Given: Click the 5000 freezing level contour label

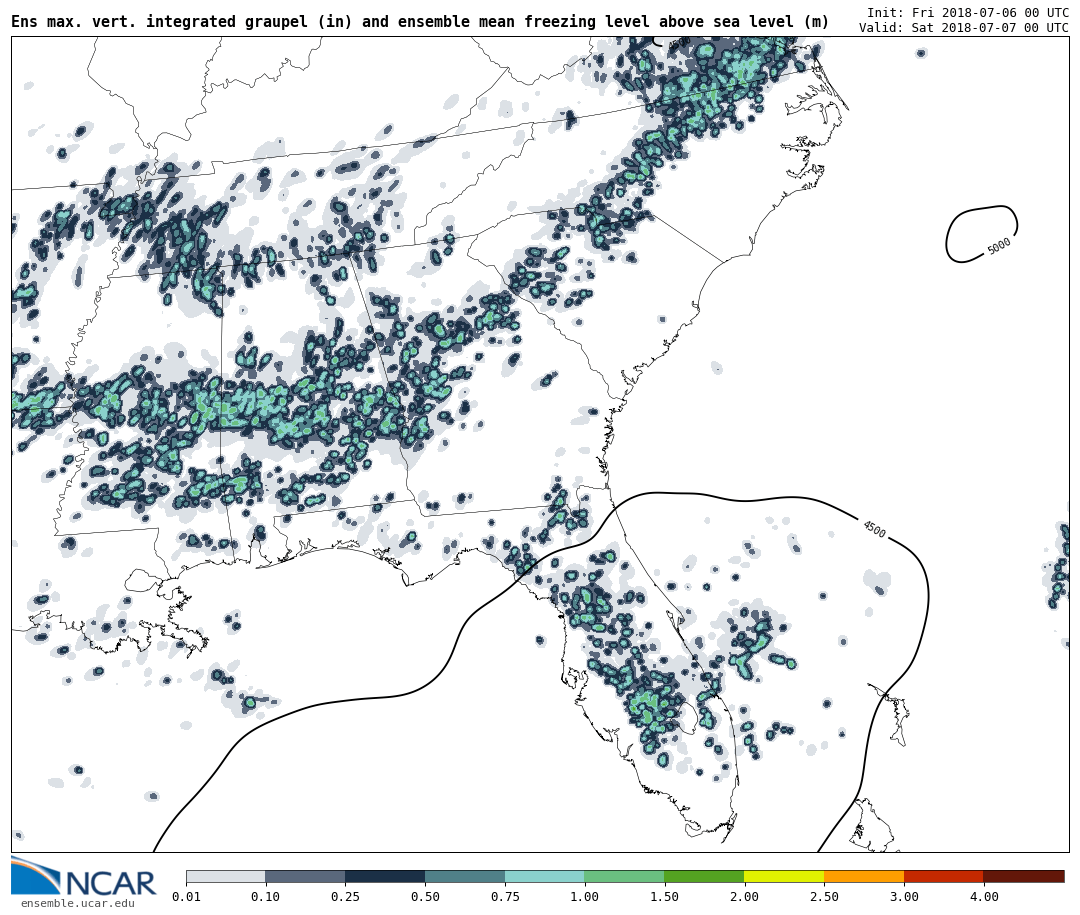Looking at the screenshot, I should (999, 246).
